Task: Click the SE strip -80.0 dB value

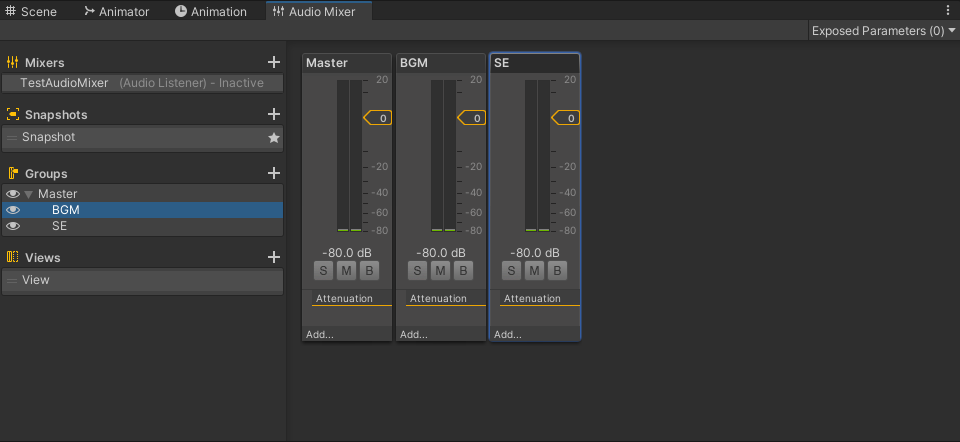Action: click(x=534, y=253)
